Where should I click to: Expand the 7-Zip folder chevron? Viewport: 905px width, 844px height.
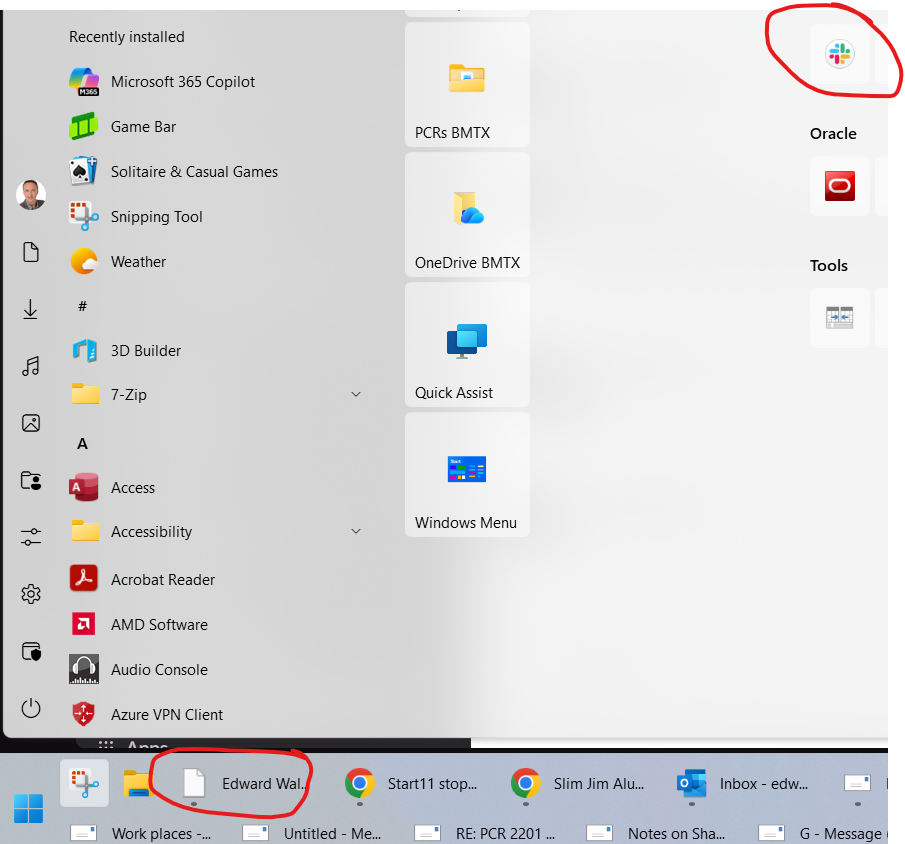coord(356,395)
